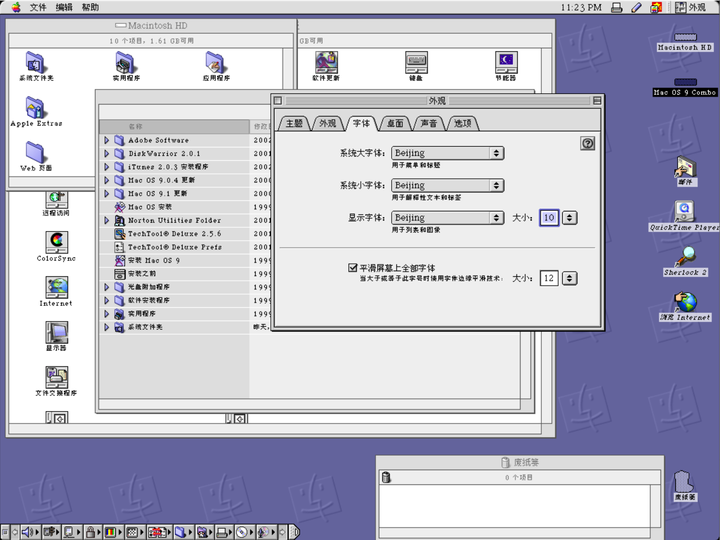Select the 节能器 control panel icon
This screenshot has height=540, width=720.
coord(506,62)
